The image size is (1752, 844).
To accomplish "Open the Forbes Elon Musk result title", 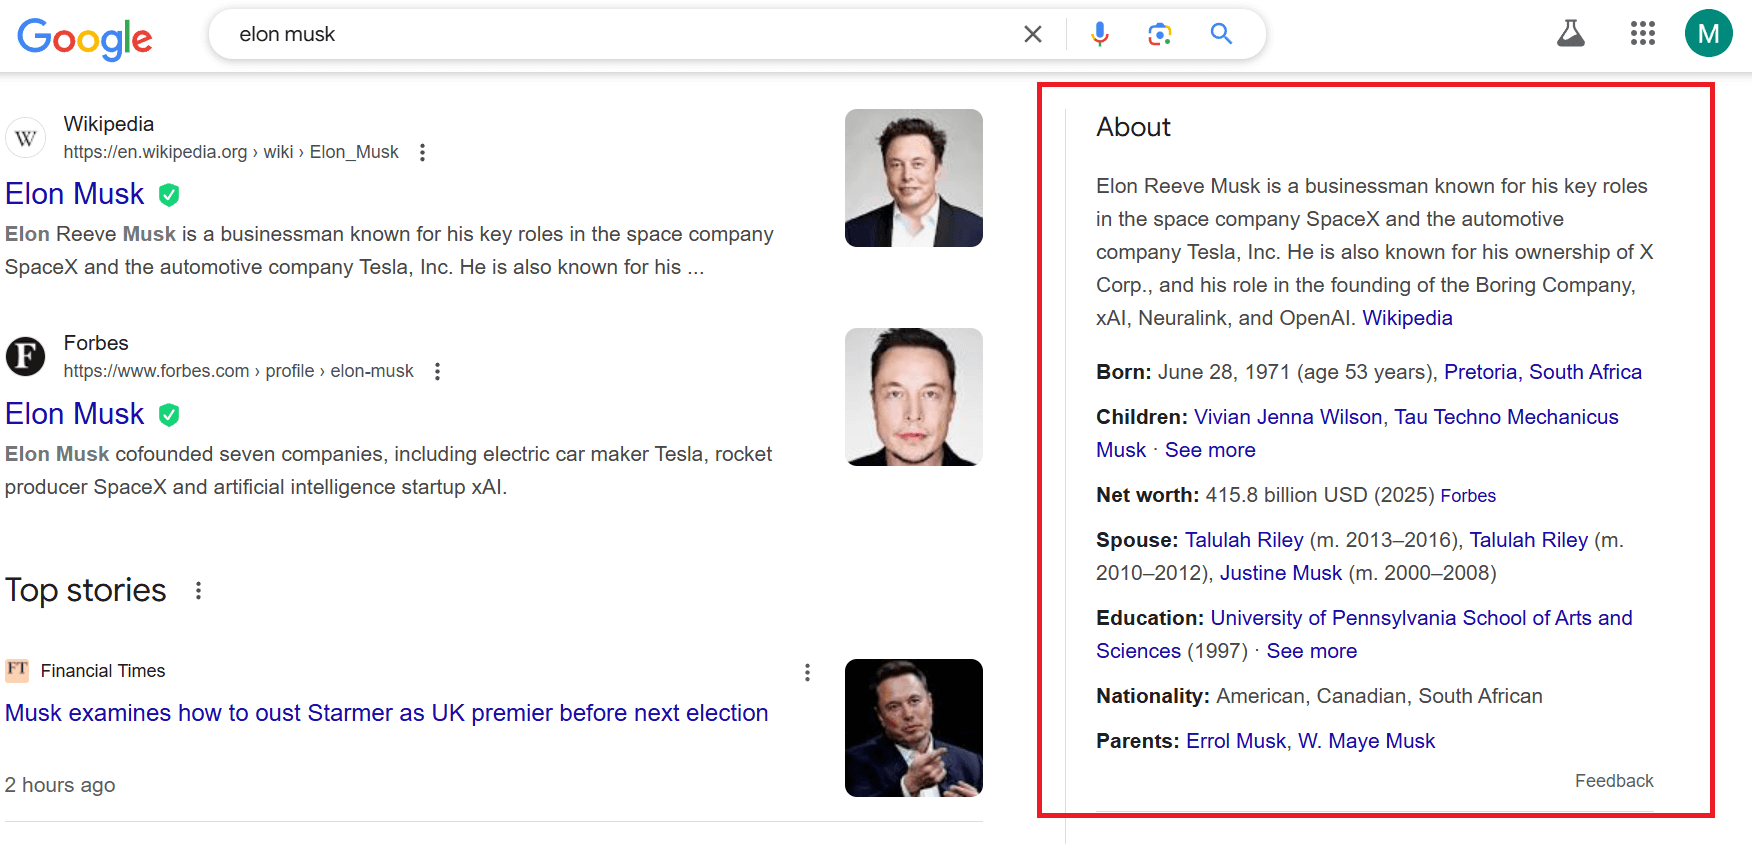I will pyautogui.click(x=75, y=414).
